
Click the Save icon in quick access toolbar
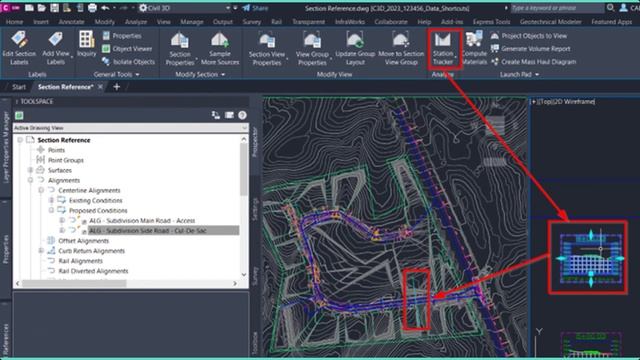[x=54, y=8]
